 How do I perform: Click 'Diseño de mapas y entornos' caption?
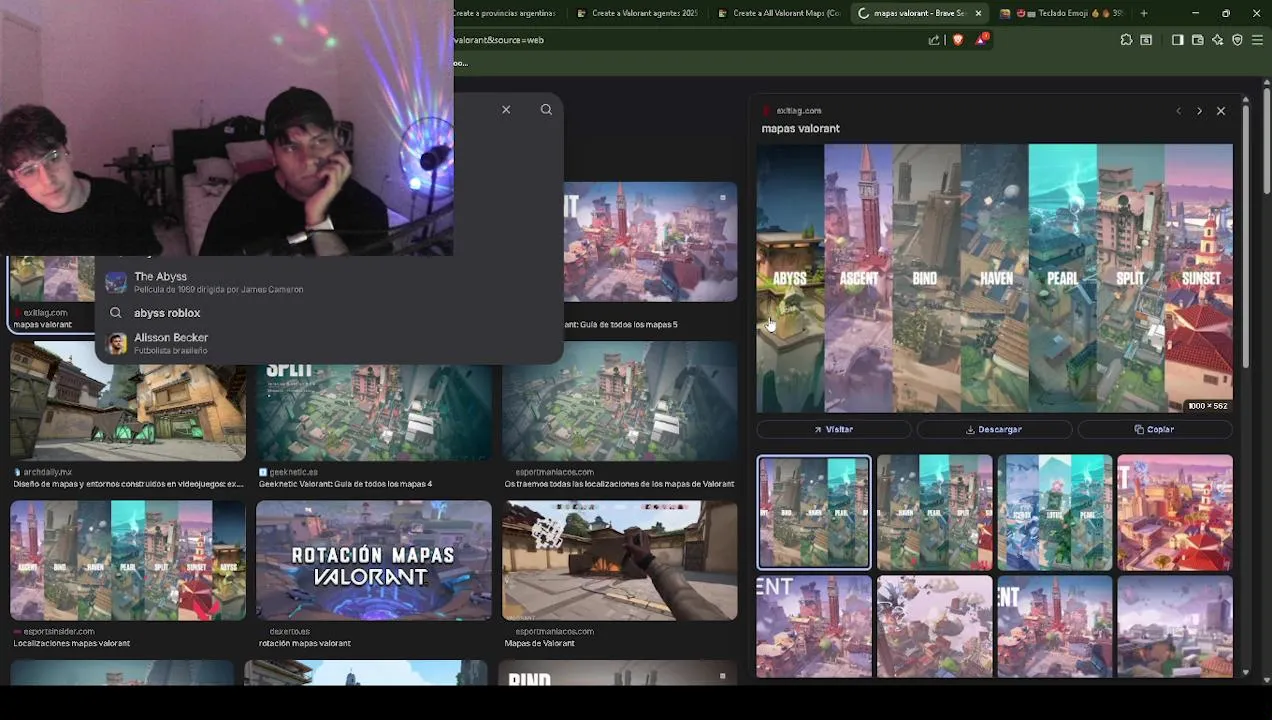pyautogui.click(x=128, y=484)
